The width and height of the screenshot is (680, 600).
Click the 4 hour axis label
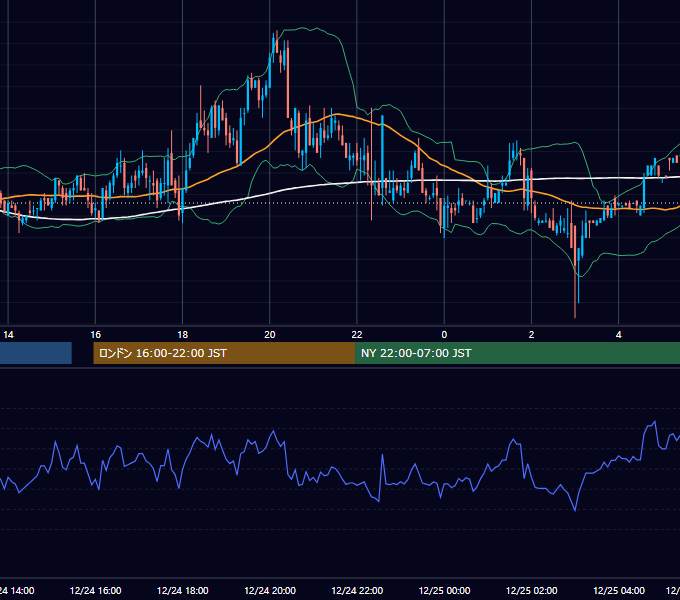coord(618,335)
